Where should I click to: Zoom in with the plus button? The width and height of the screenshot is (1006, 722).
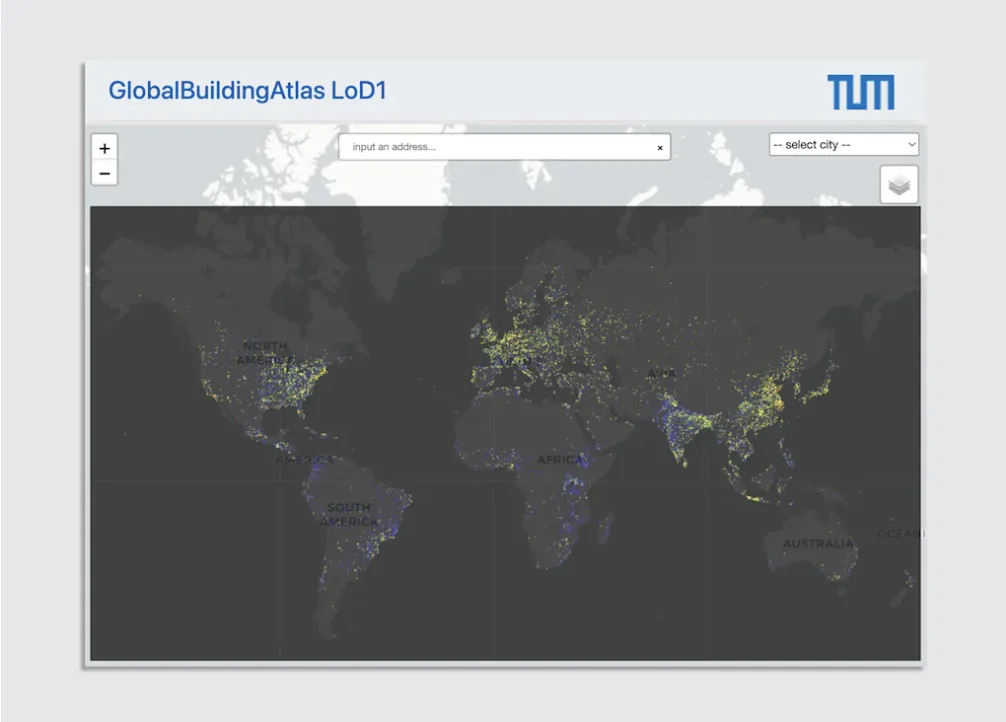pyautogui.click(x=105, y=148)
